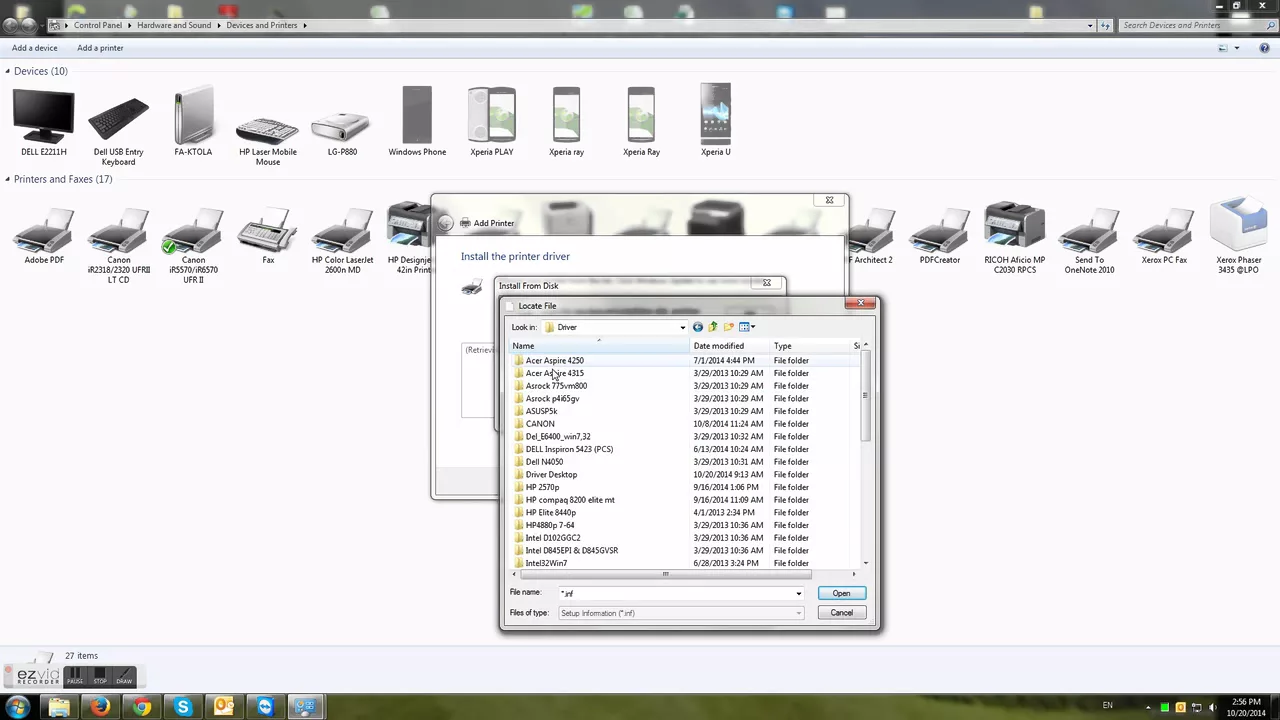Select the FA-KTOLA drive device

(193, 122)
